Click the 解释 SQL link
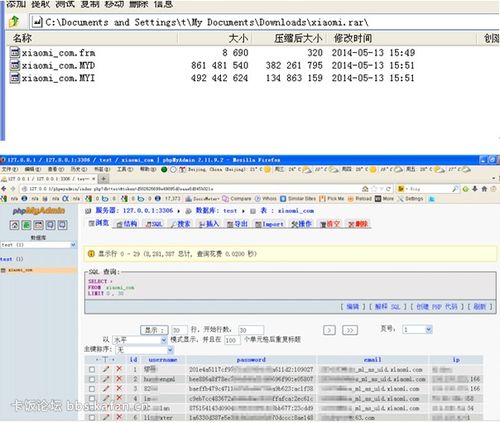The height and width of the screenshot is (423, 500). pos(388,307)
